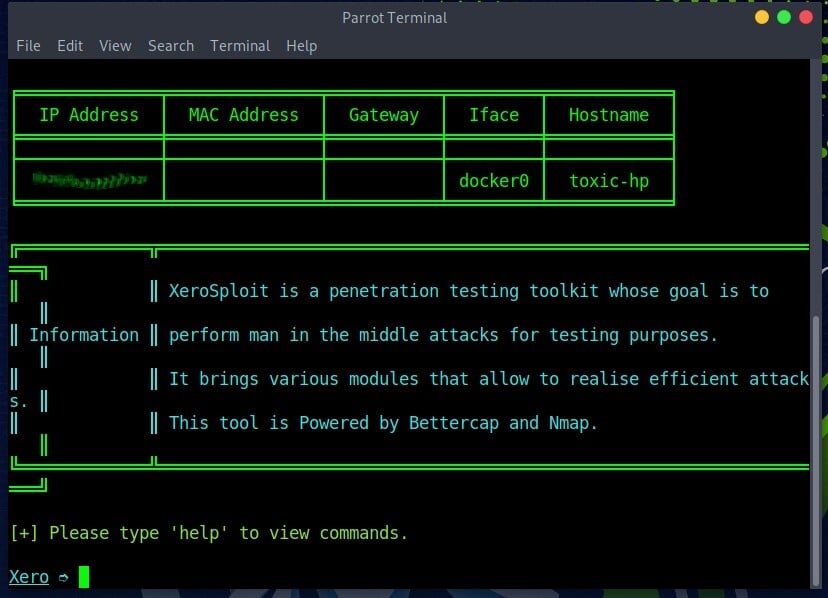This screenshot has height=598, width=828.
Task: Click the IP Address column header
Action: pyautogui.click(x=89, y=115)
